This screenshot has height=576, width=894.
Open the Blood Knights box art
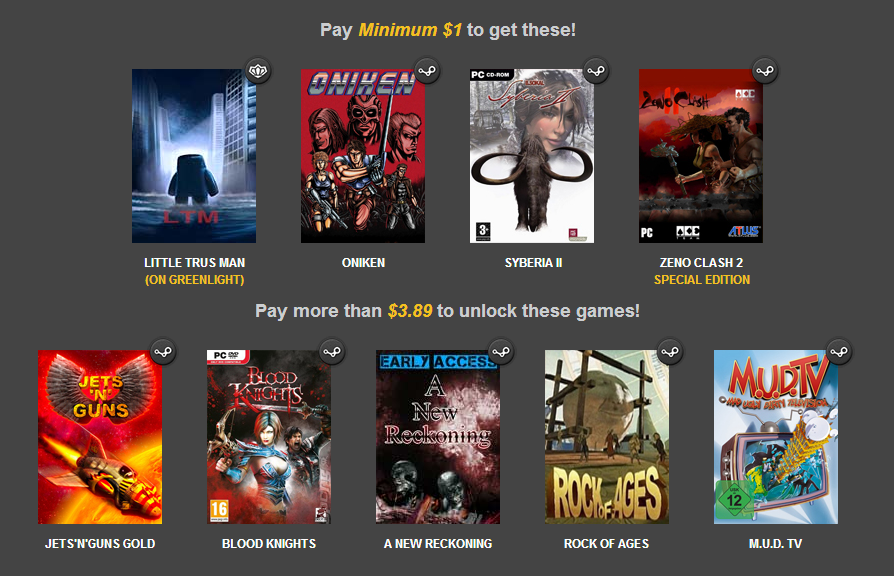(269, 437)
